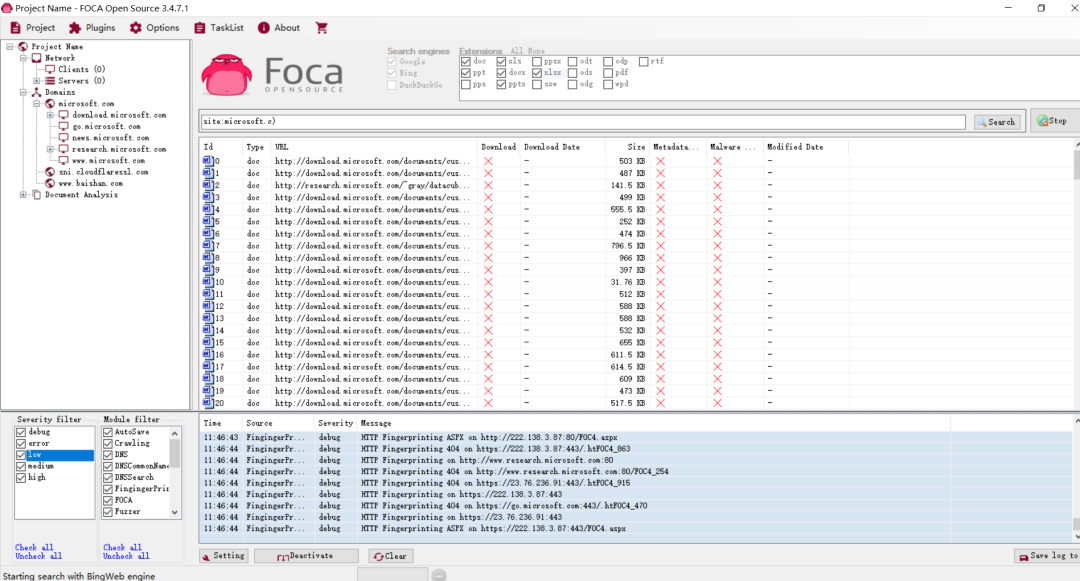Toggle the doc extension checkbox

(x=466, y=61)
